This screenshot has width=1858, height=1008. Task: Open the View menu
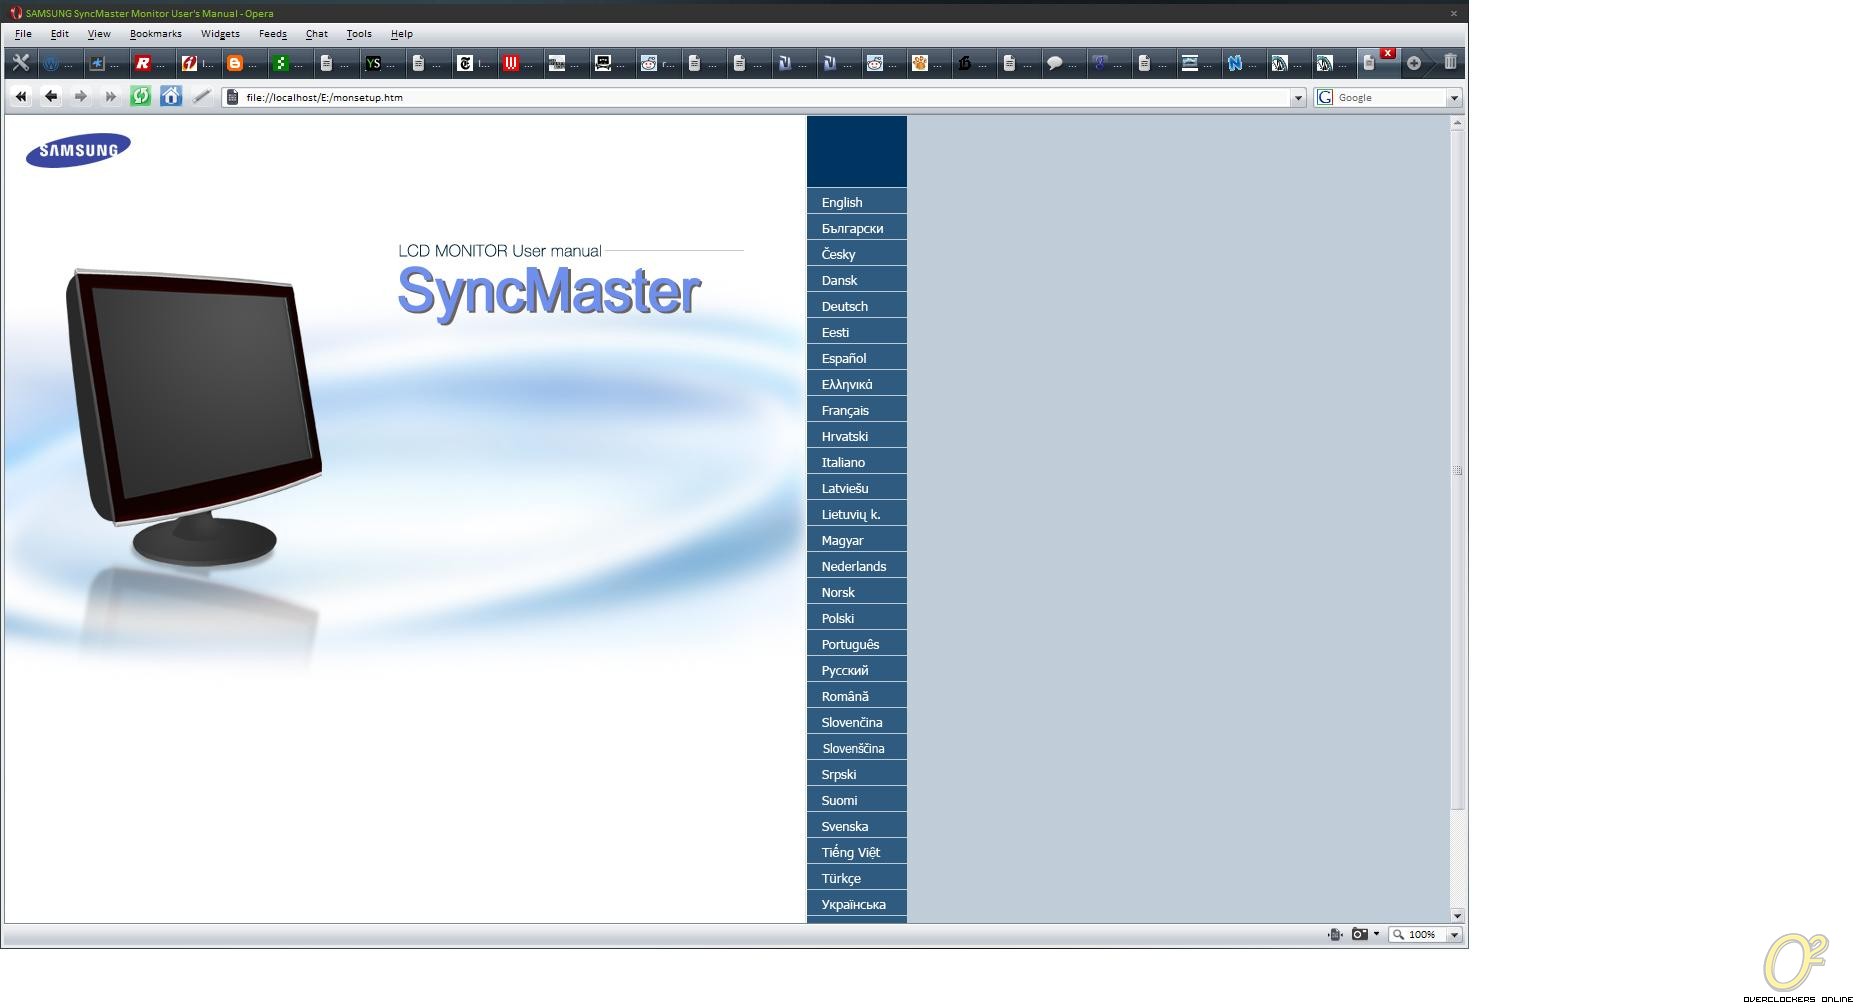pos(99,34)
